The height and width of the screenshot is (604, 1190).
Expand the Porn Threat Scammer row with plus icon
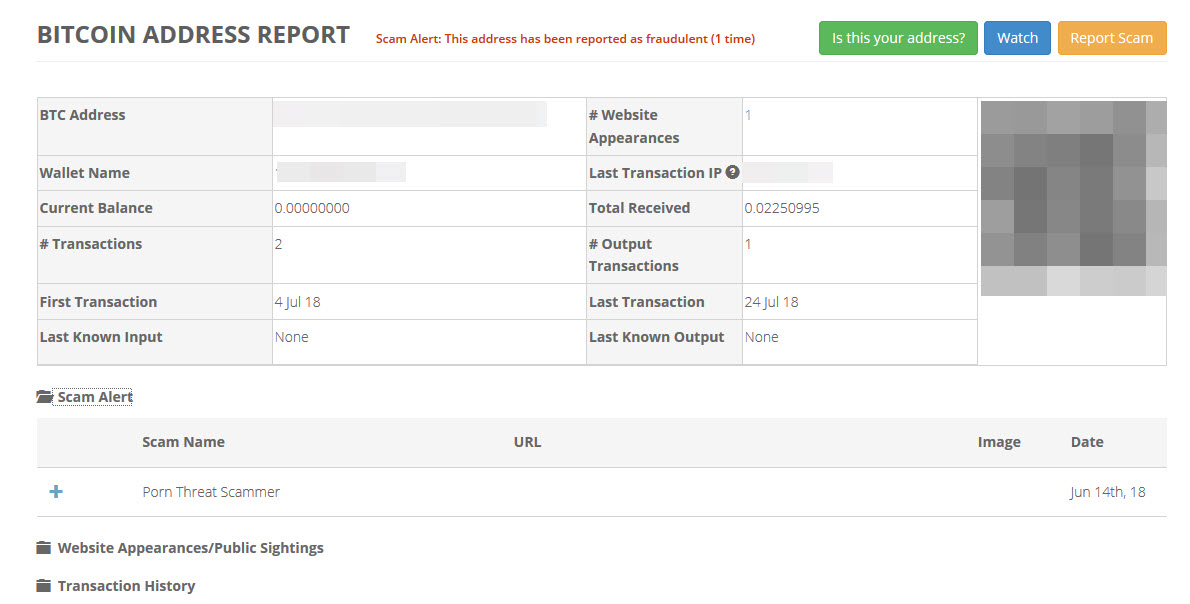coord(56,492)
